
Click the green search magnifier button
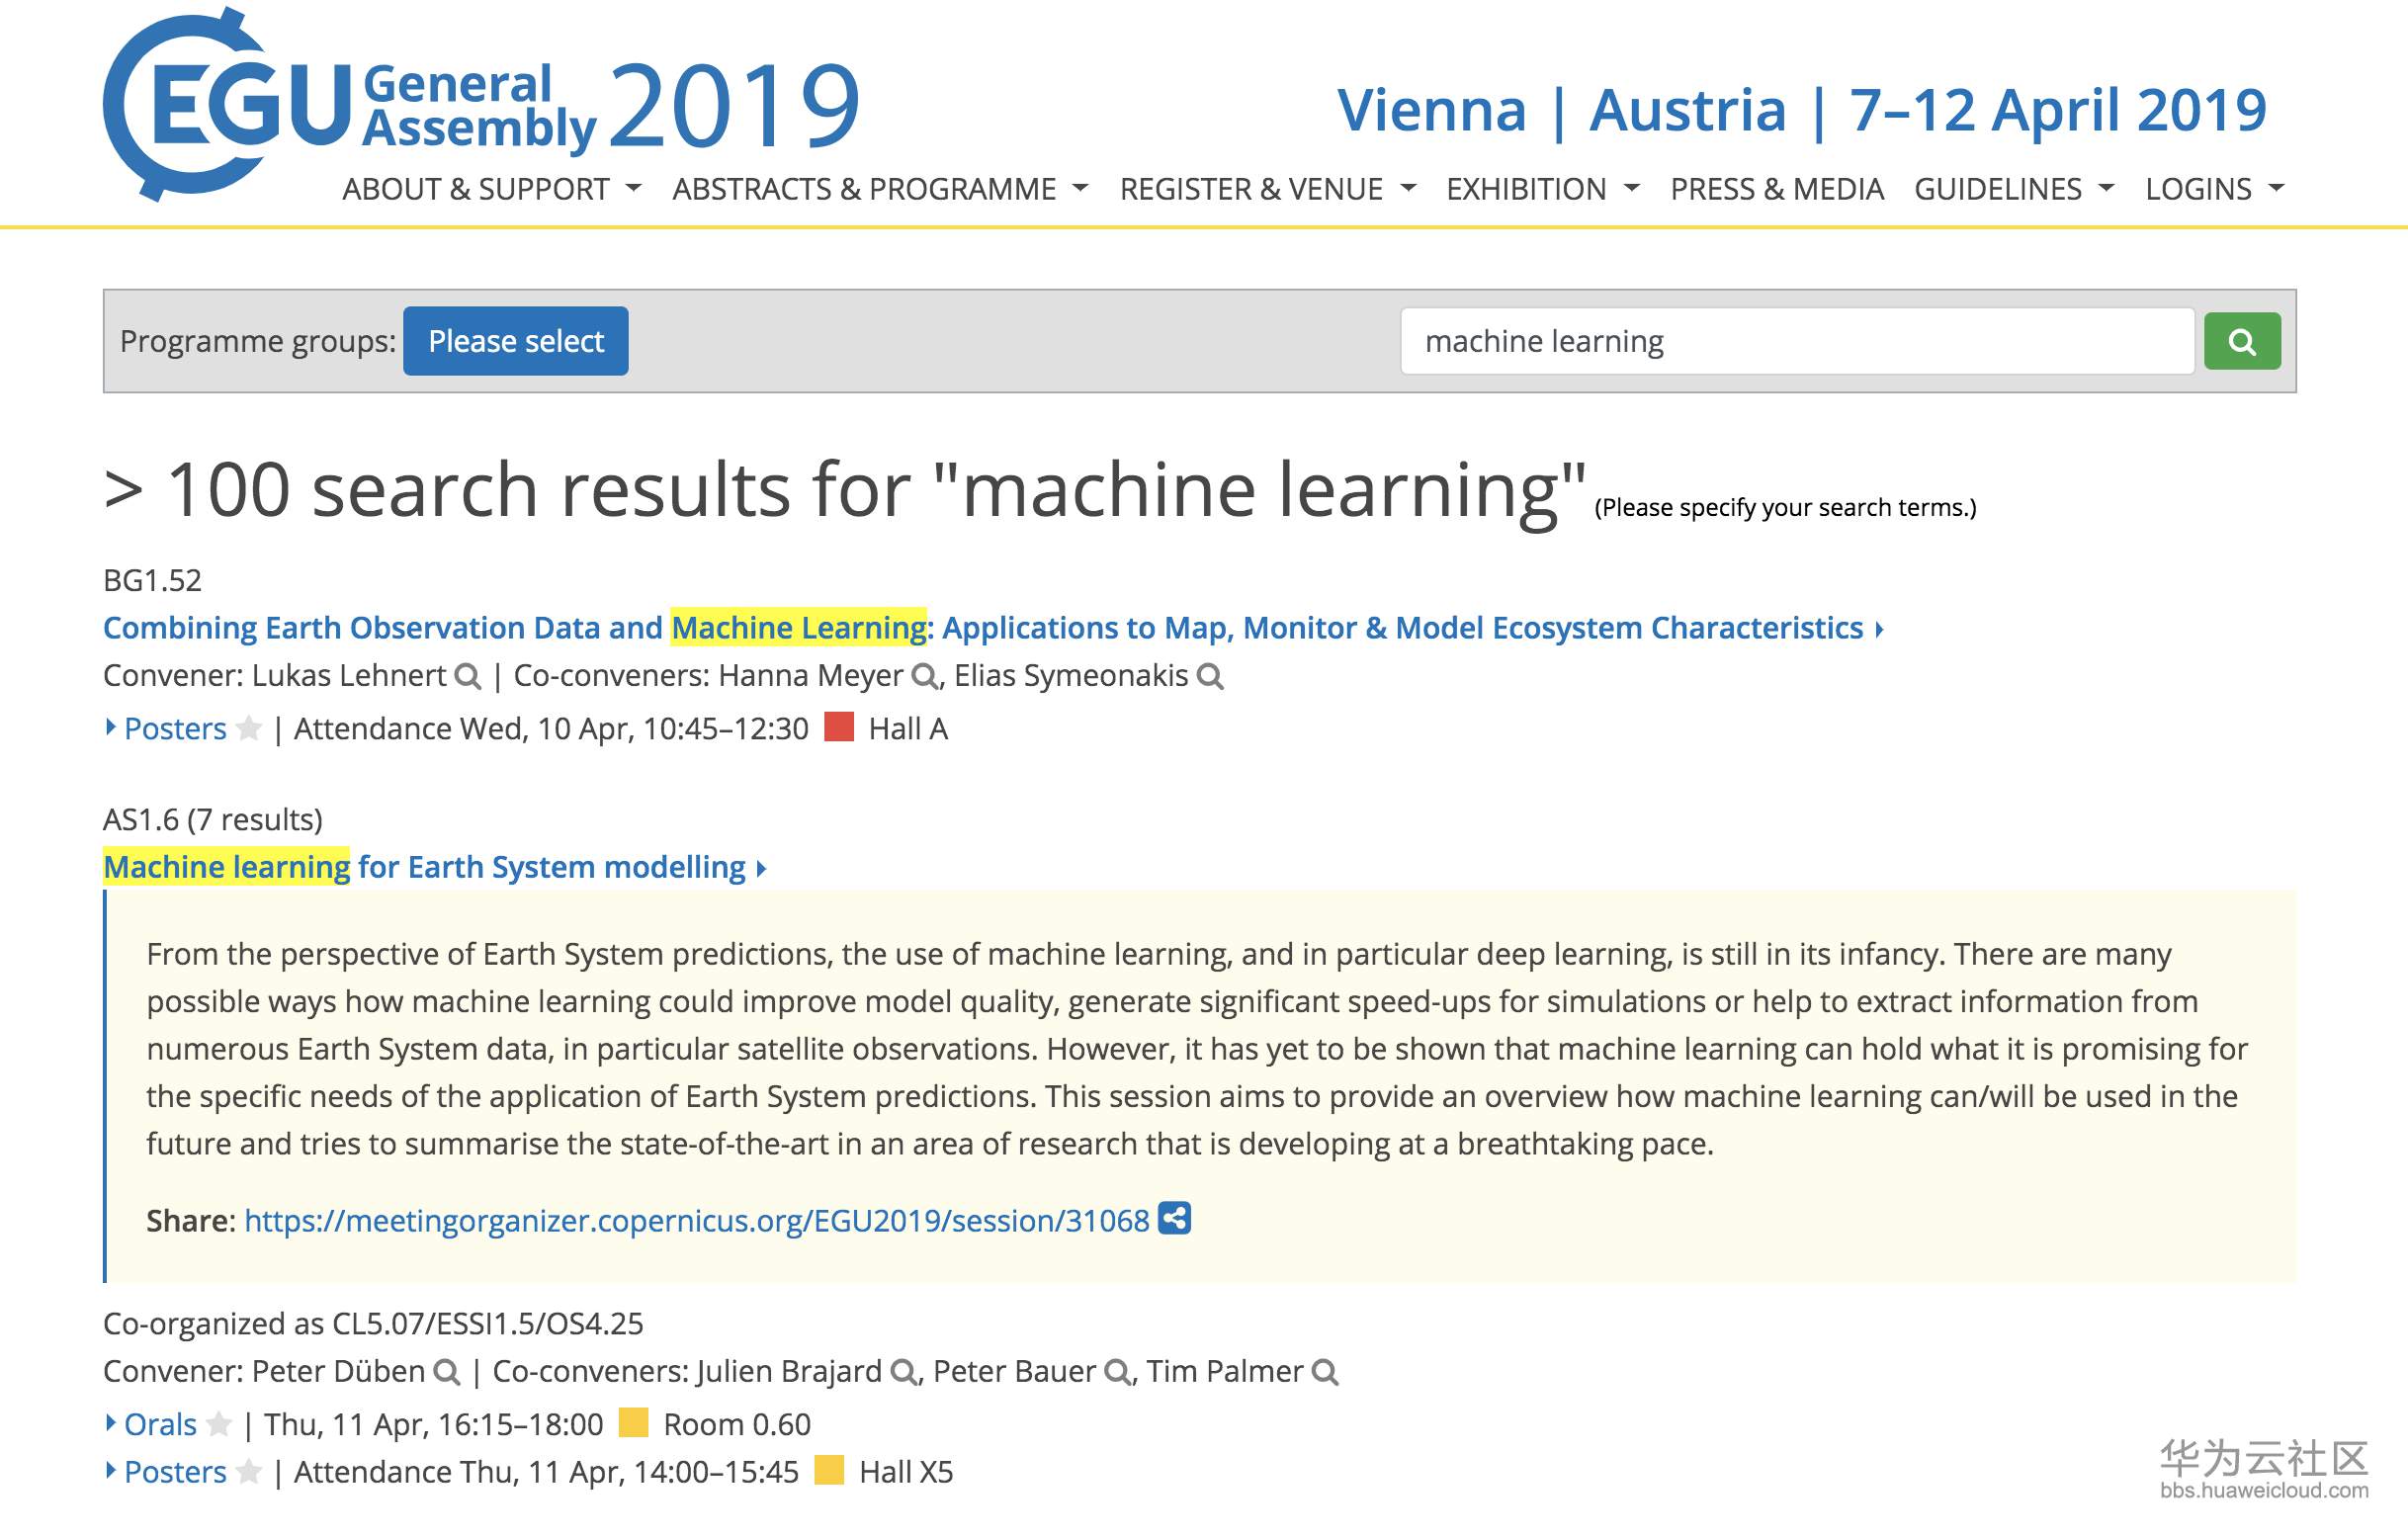coord(2241,341)
